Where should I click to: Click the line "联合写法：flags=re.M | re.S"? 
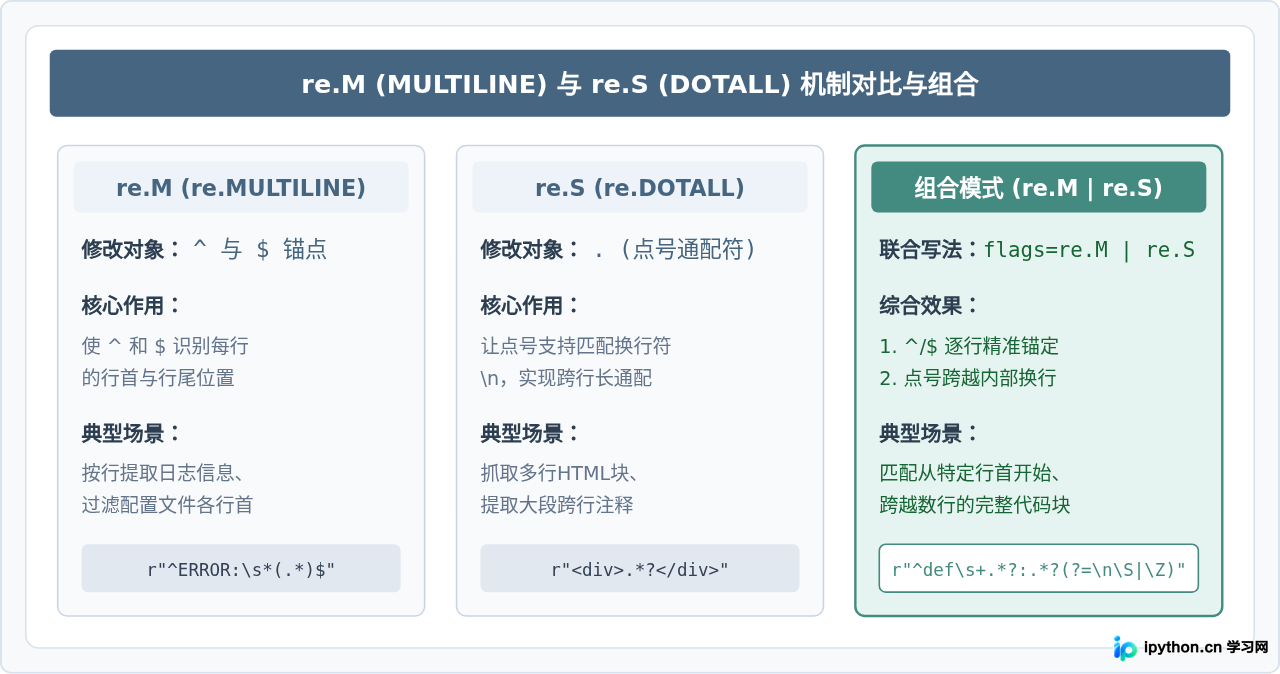point(1037,250)
